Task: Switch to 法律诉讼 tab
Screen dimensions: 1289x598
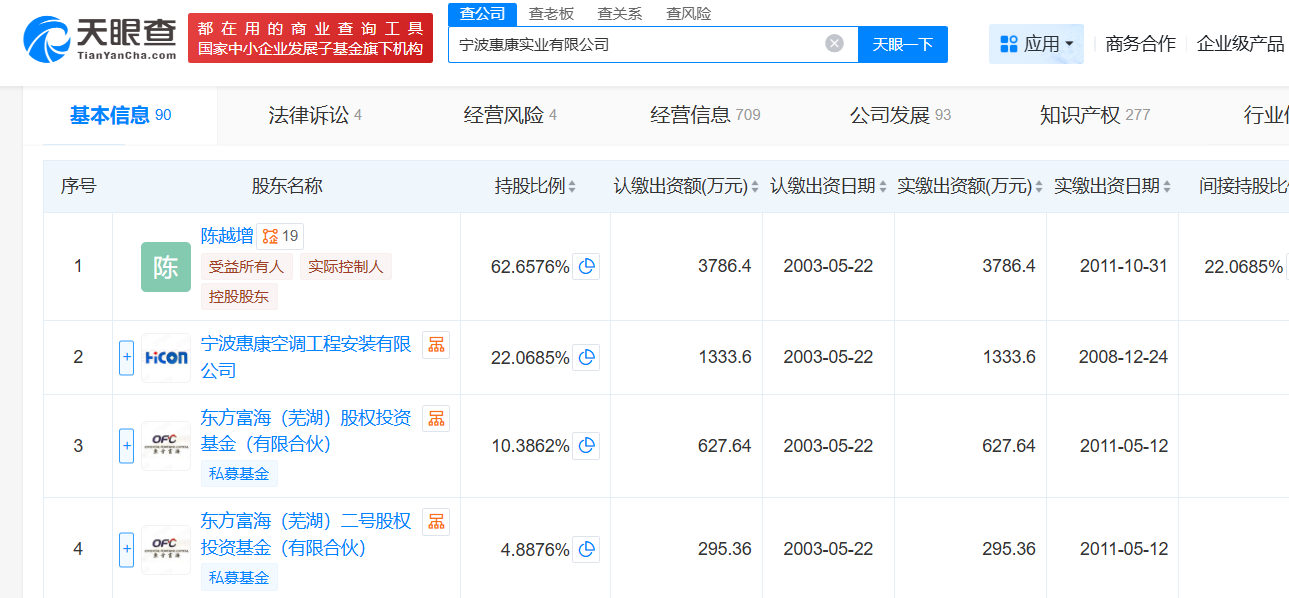Action: coord(315,115)
